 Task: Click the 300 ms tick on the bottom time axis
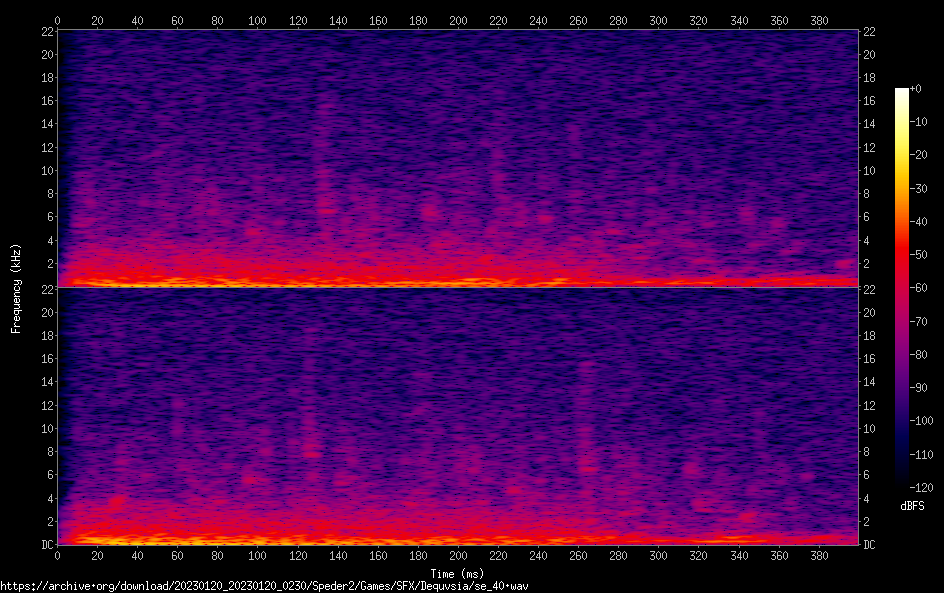(x=658, y=555)
